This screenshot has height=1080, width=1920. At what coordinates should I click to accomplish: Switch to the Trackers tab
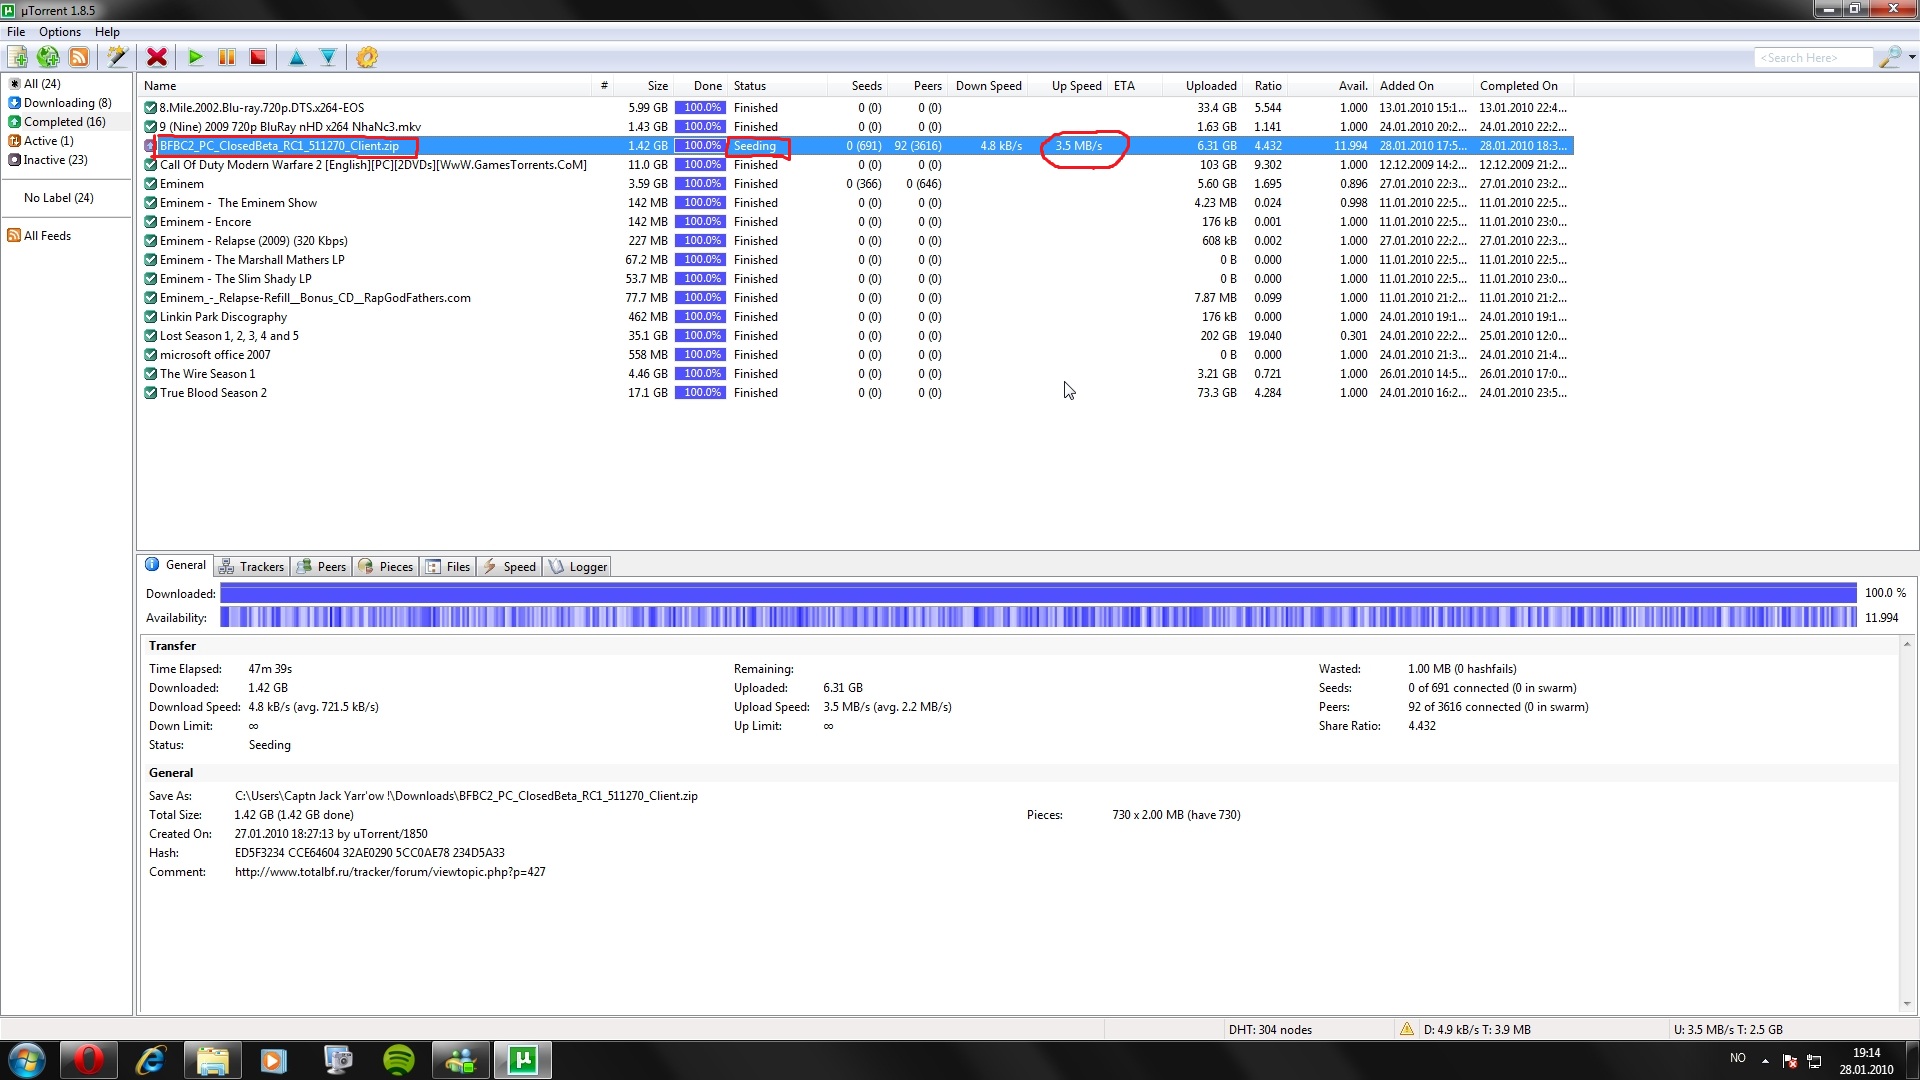pos(252,567)
